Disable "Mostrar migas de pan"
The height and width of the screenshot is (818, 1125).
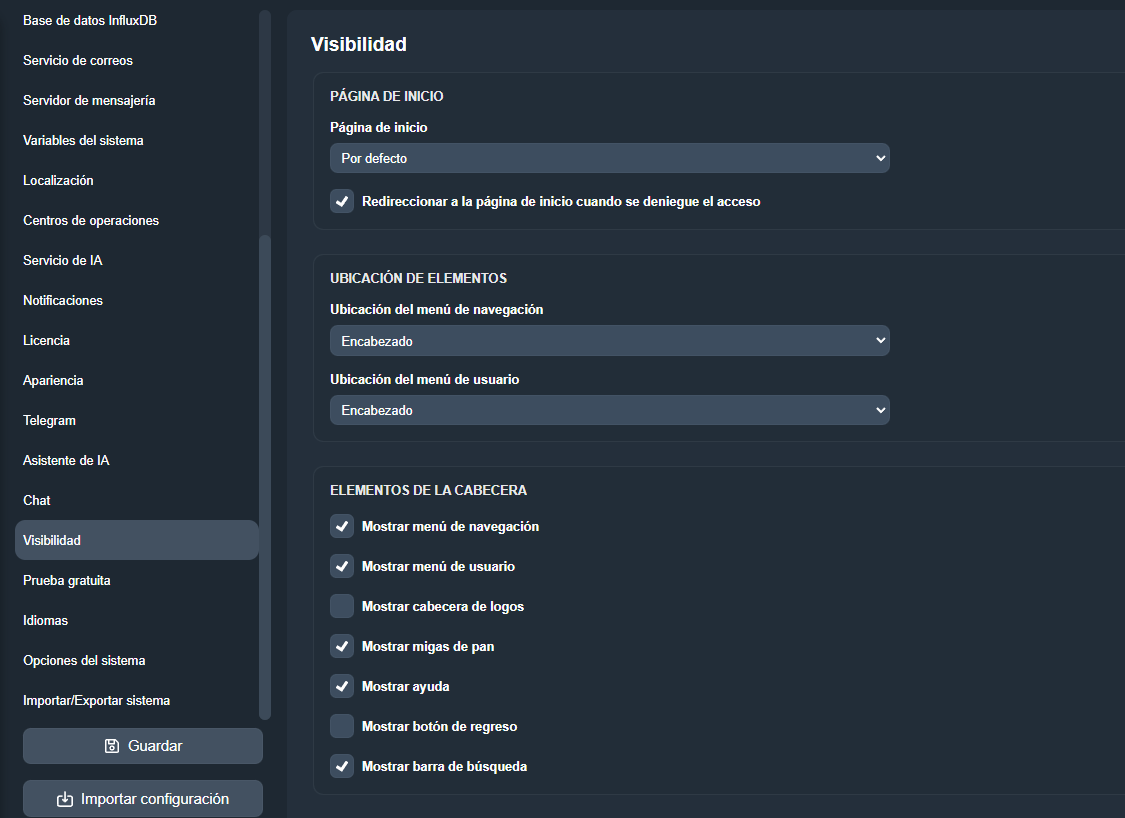tap(342, 646)
